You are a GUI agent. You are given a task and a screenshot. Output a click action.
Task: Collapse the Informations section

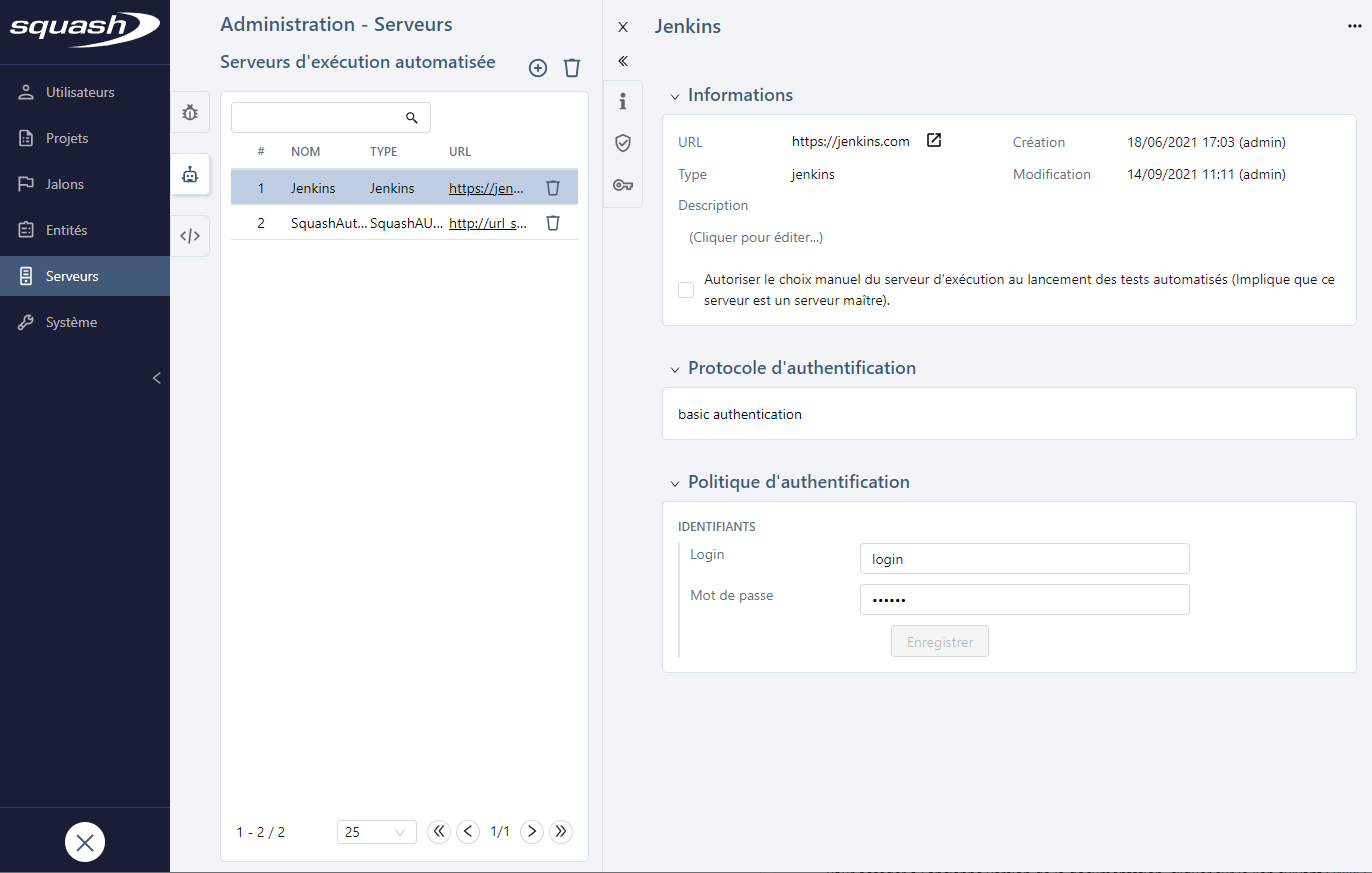point(675,94)
